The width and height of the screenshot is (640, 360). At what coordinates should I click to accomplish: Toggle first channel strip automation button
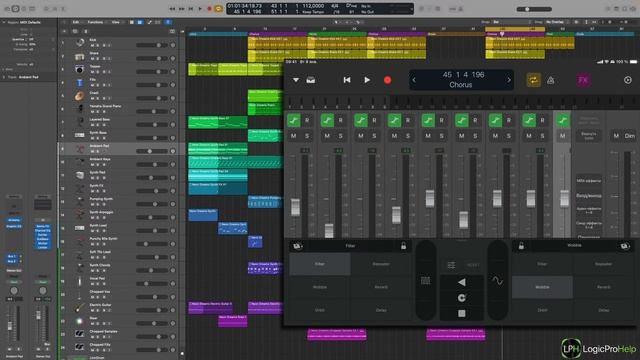[293, 120]
